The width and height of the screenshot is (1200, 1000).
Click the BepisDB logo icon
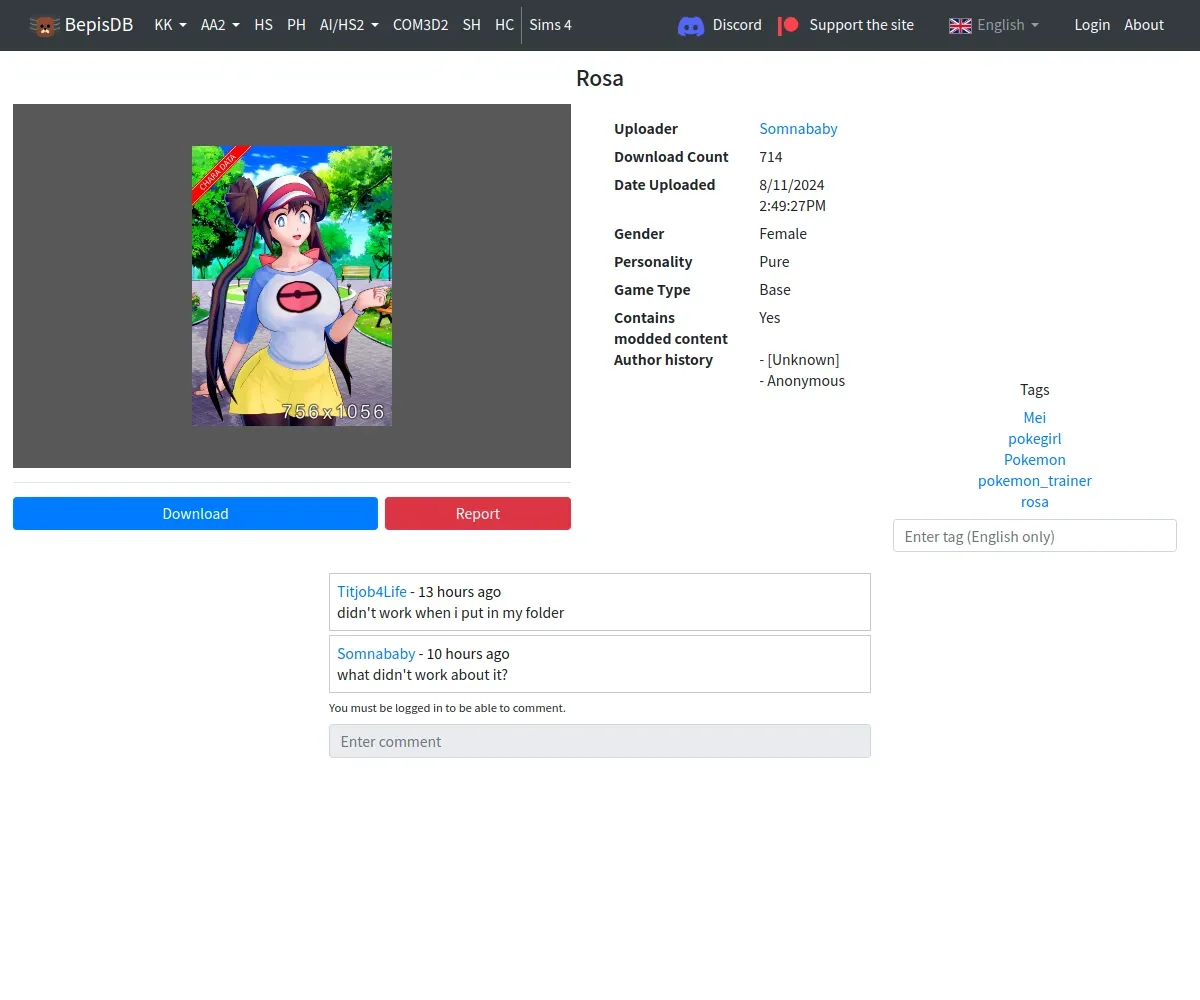(44, 25)
